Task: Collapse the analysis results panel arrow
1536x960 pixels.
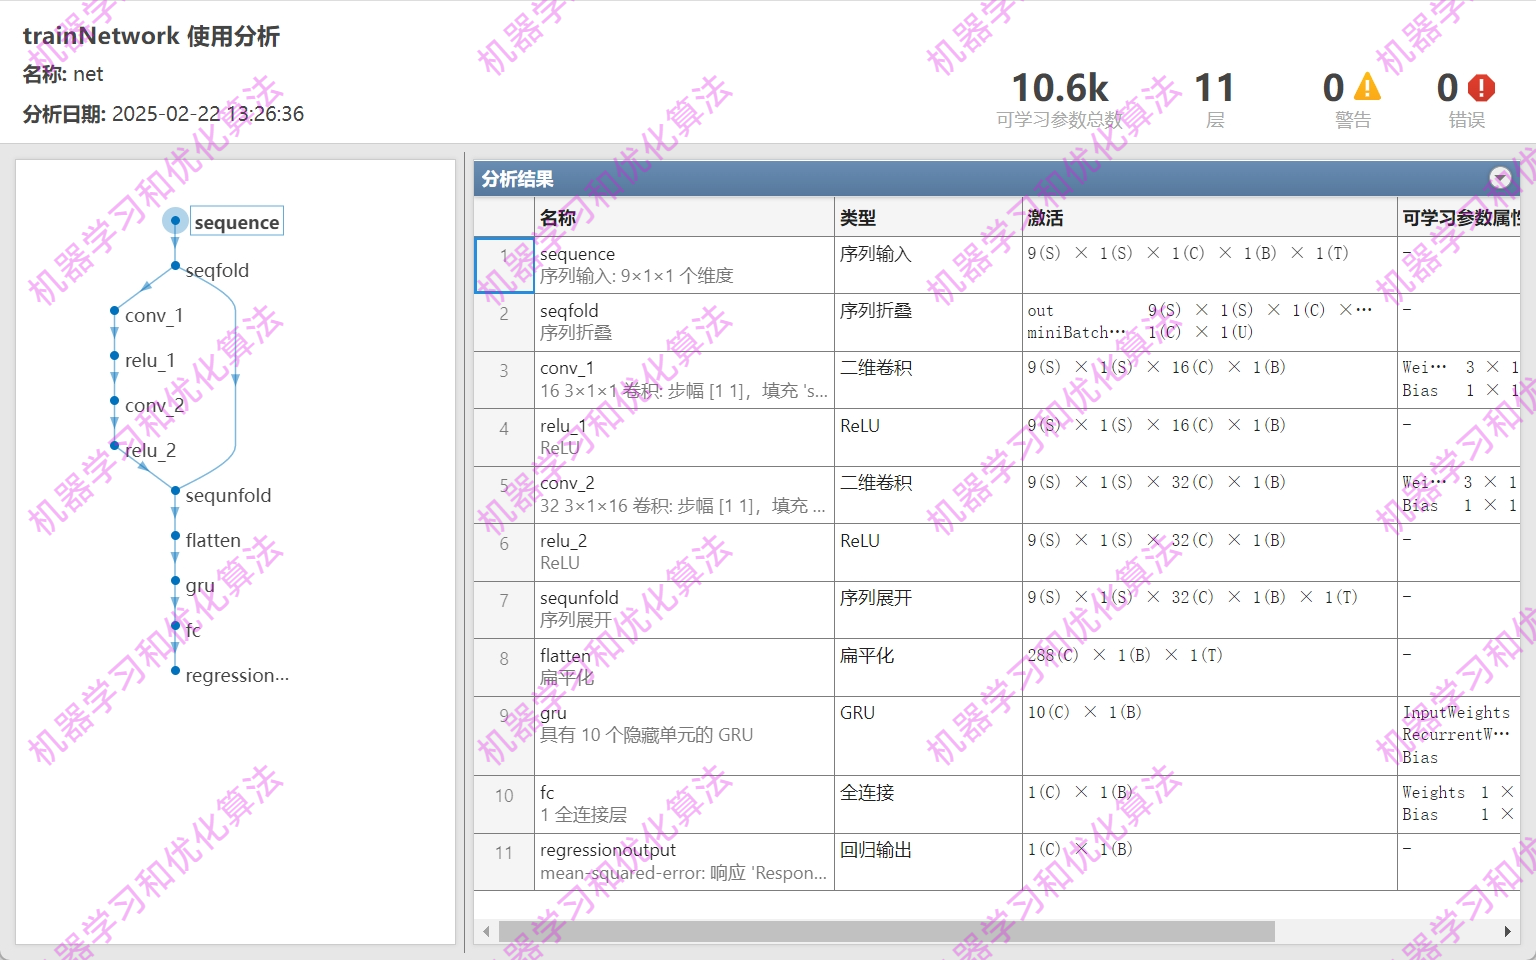Action: click(x=1500, y=178)
